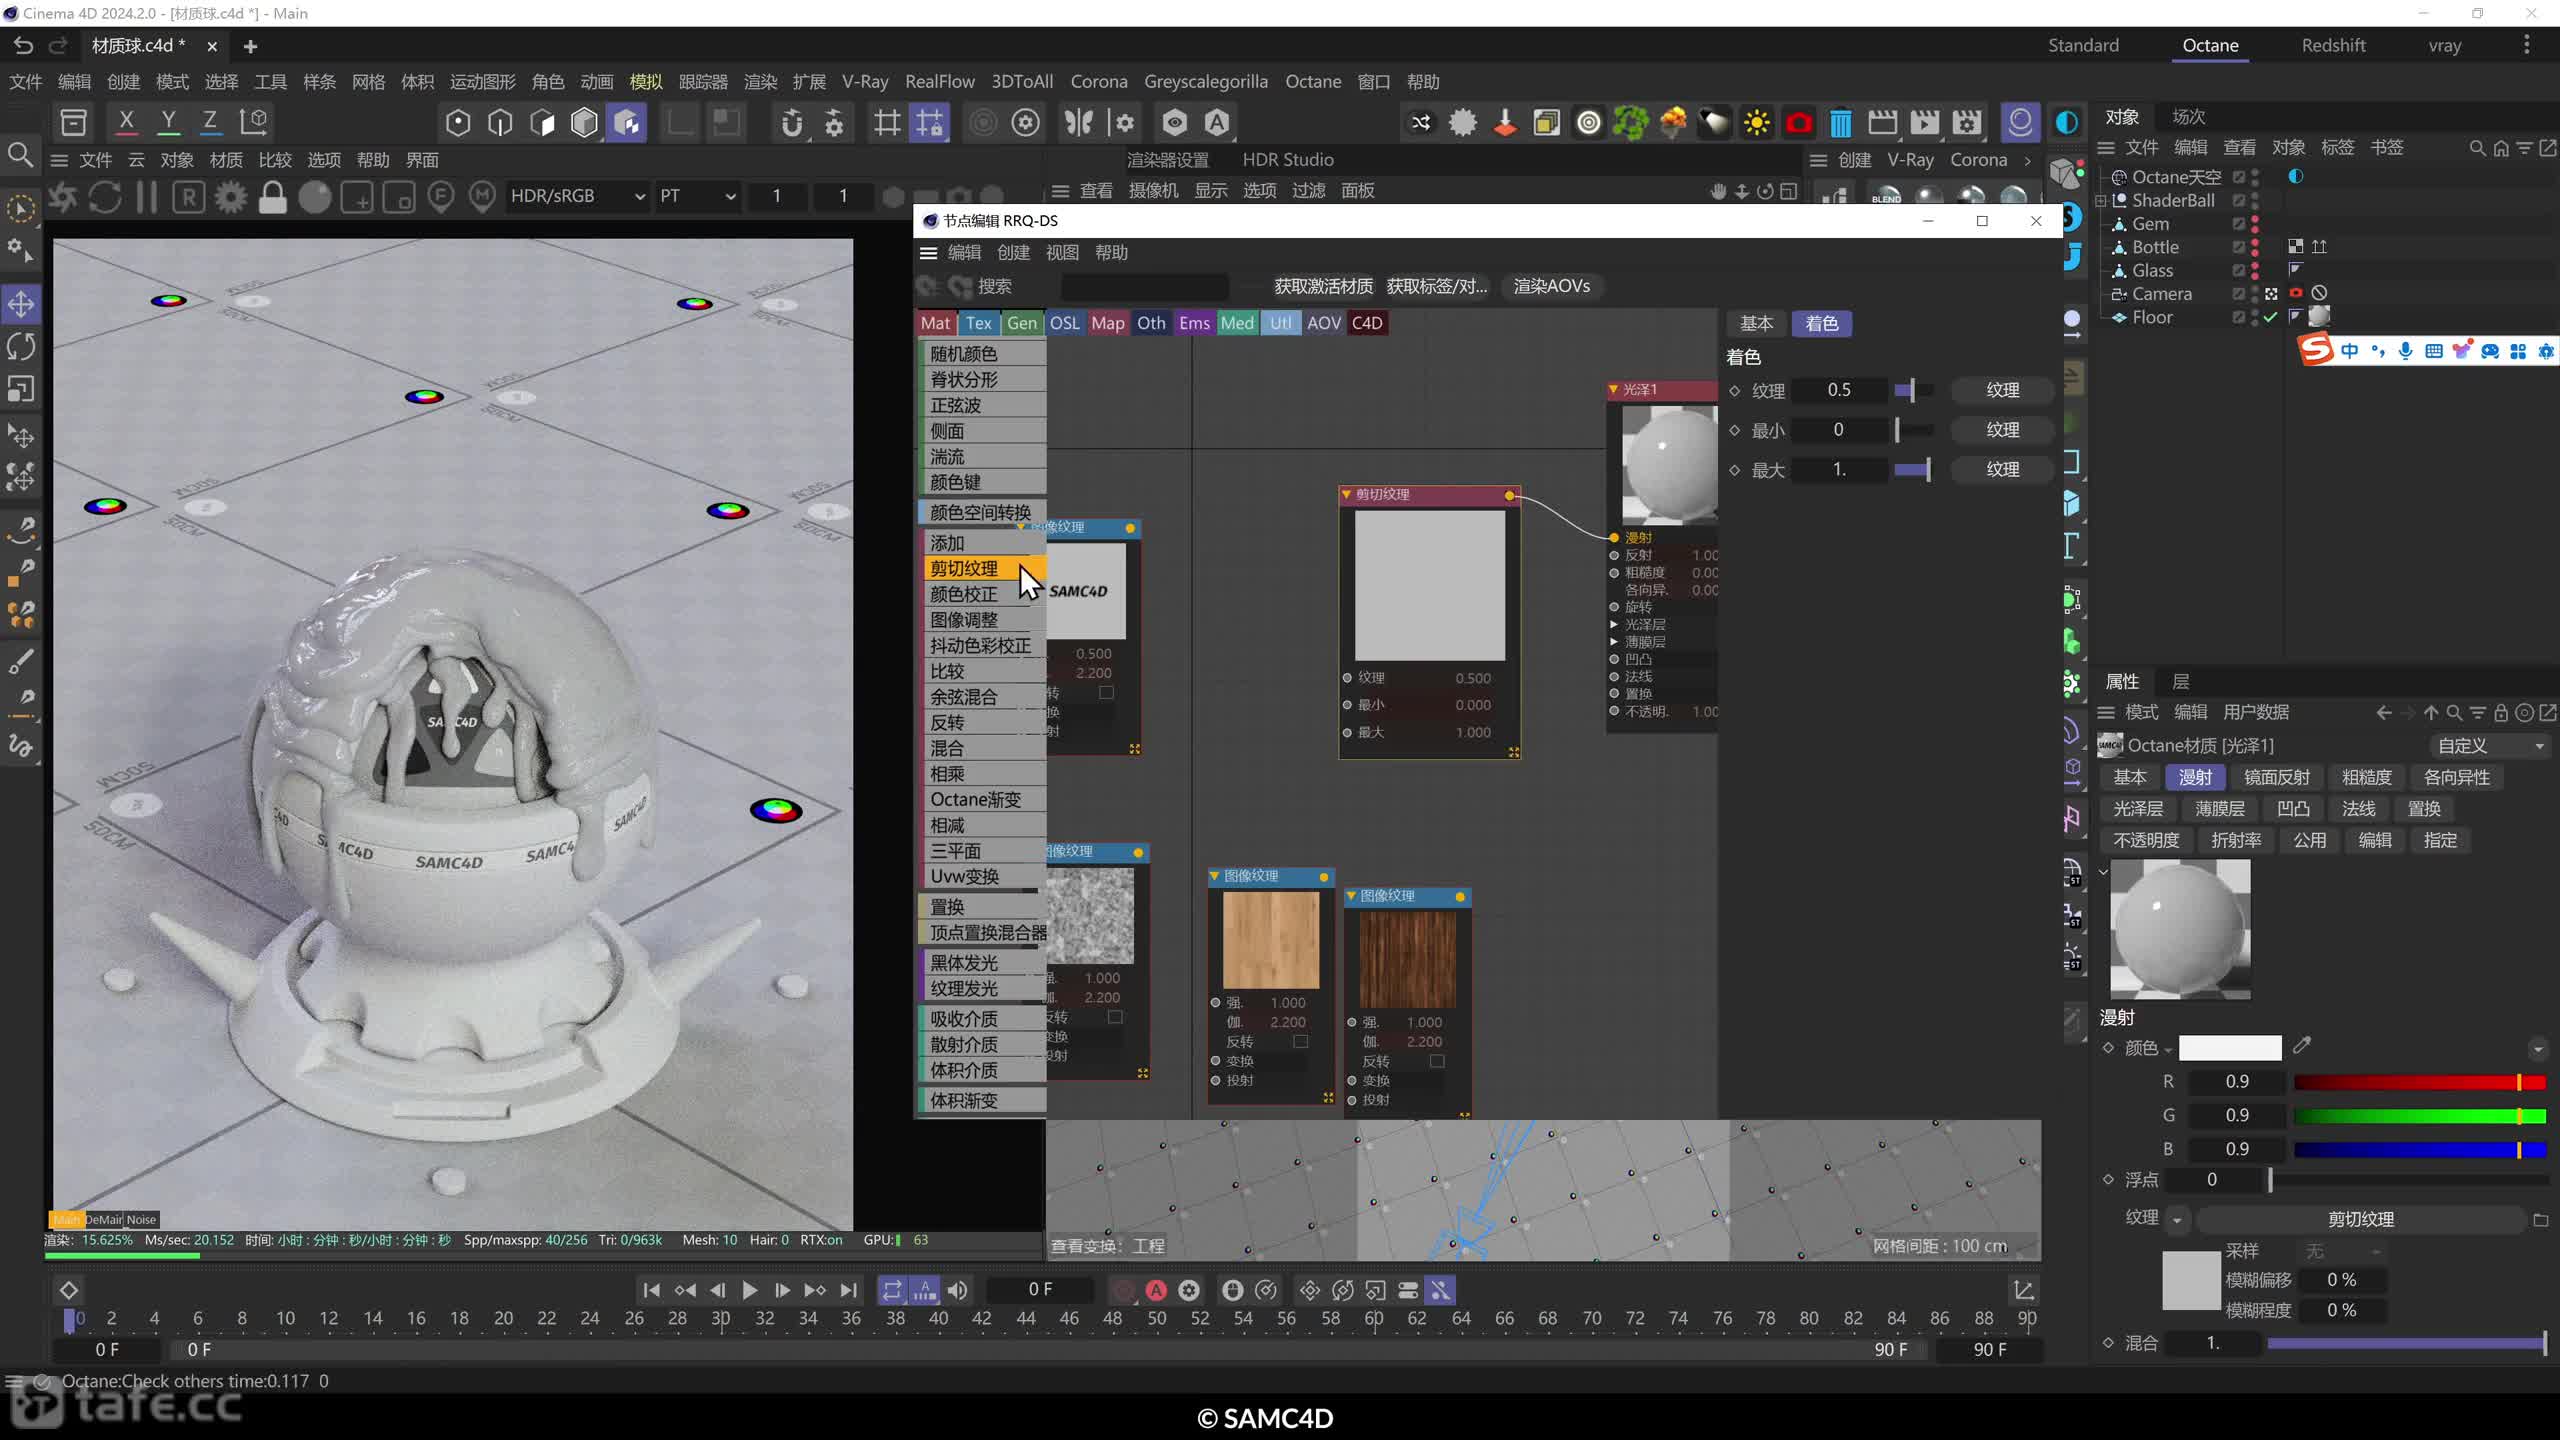This screenshot has width=2560, height=1440.
Task: Select the Move tool in left toolbar
Action: (21, 304)
